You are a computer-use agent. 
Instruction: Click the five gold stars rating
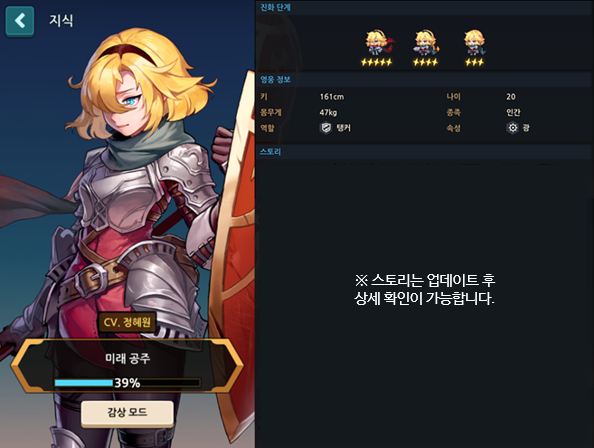377,62
